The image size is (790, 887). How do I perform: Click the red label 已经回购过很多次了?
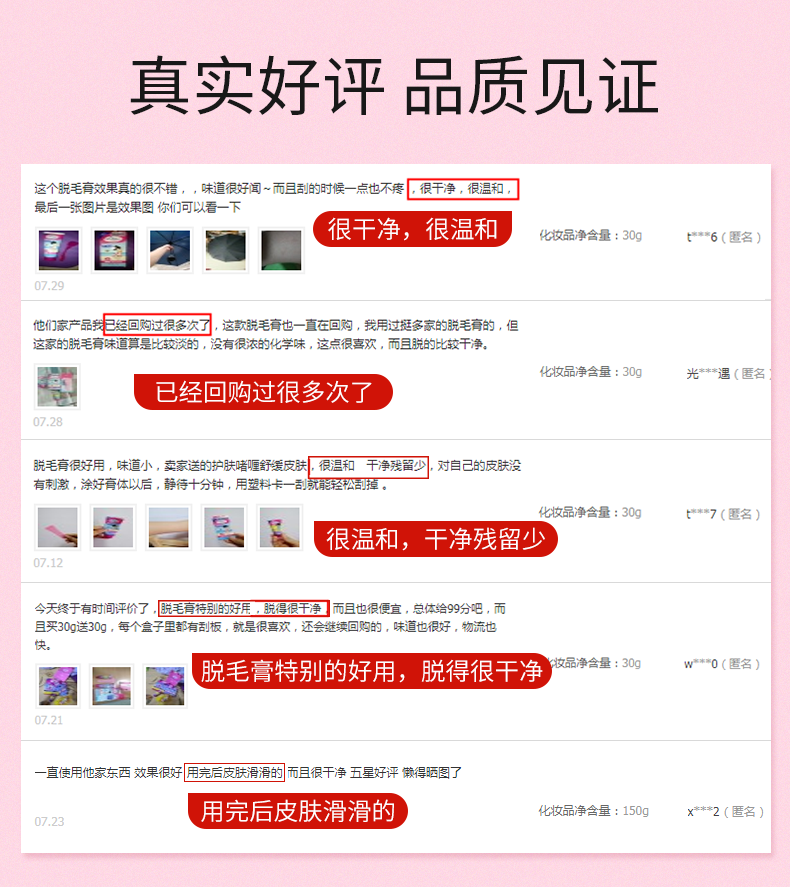point(264,392)
